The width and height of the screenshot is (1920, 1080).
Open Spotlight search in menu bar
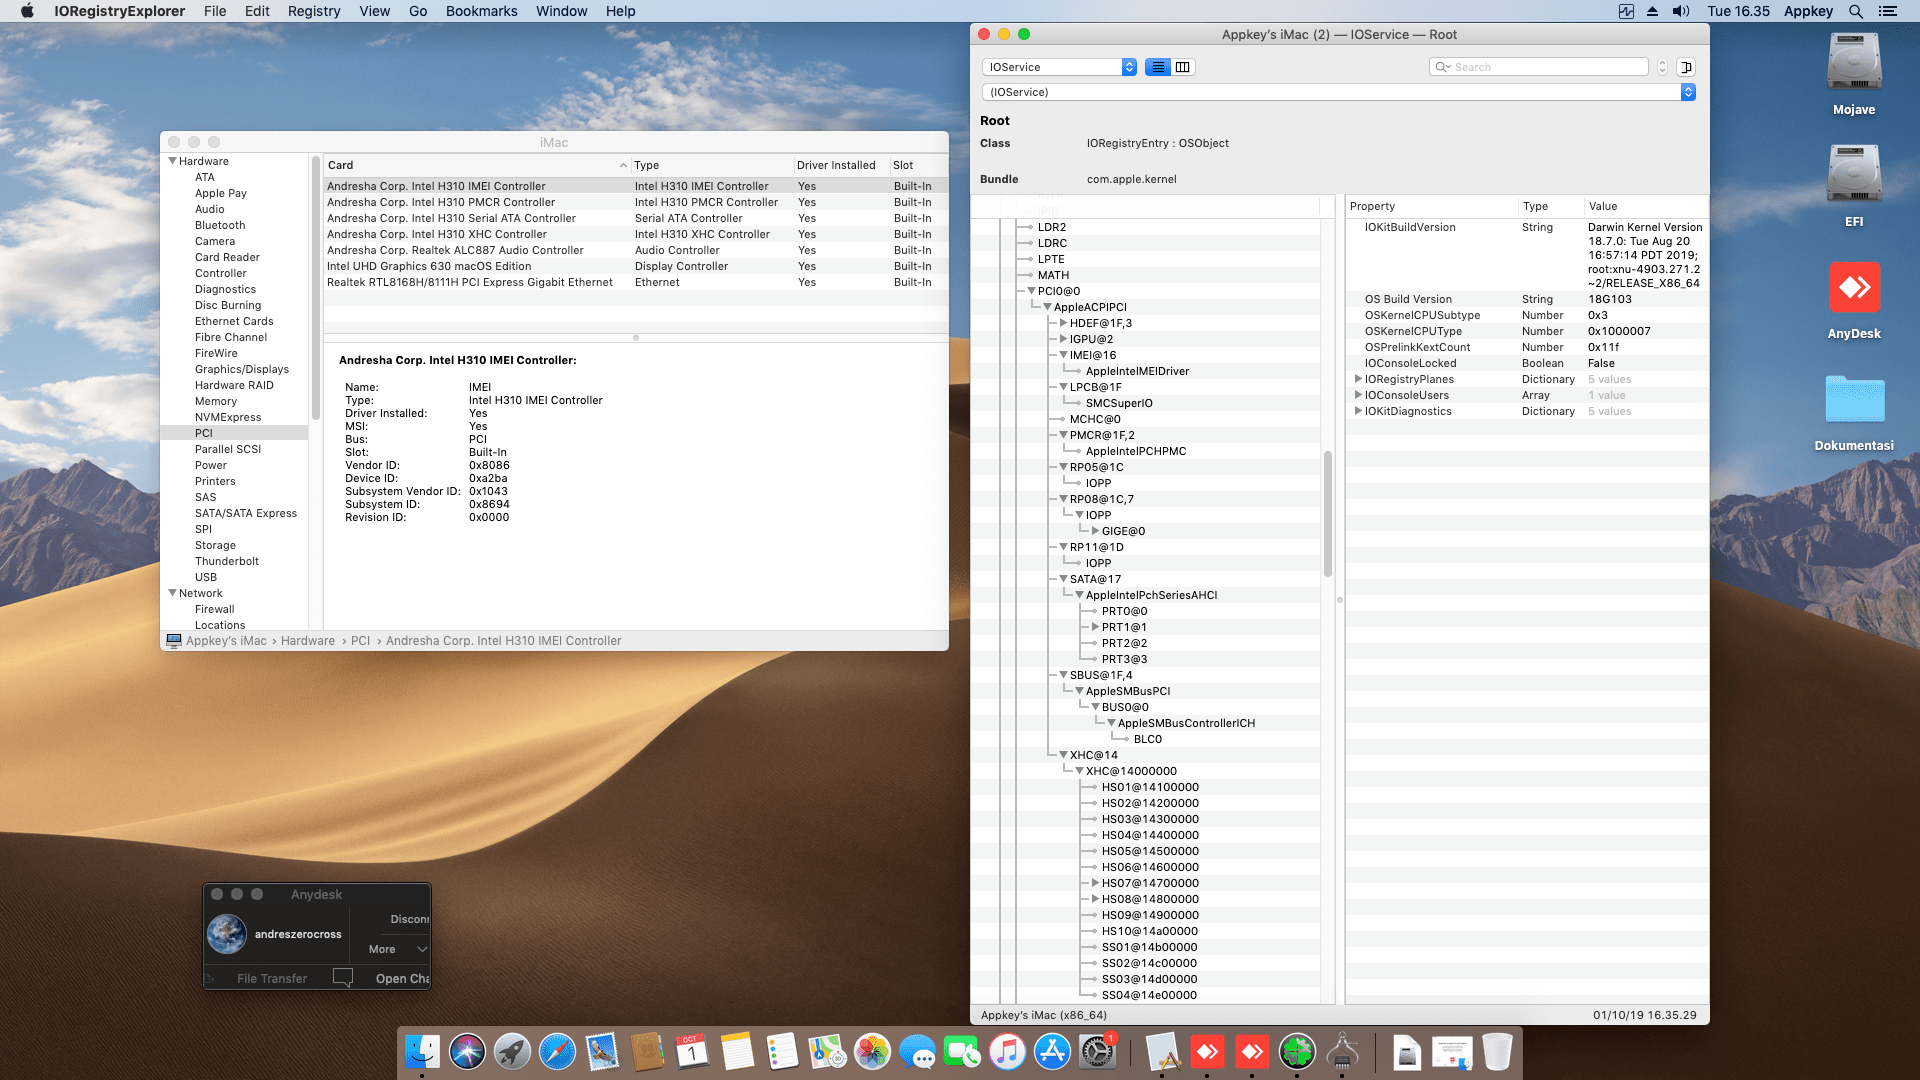point(1856,11)
